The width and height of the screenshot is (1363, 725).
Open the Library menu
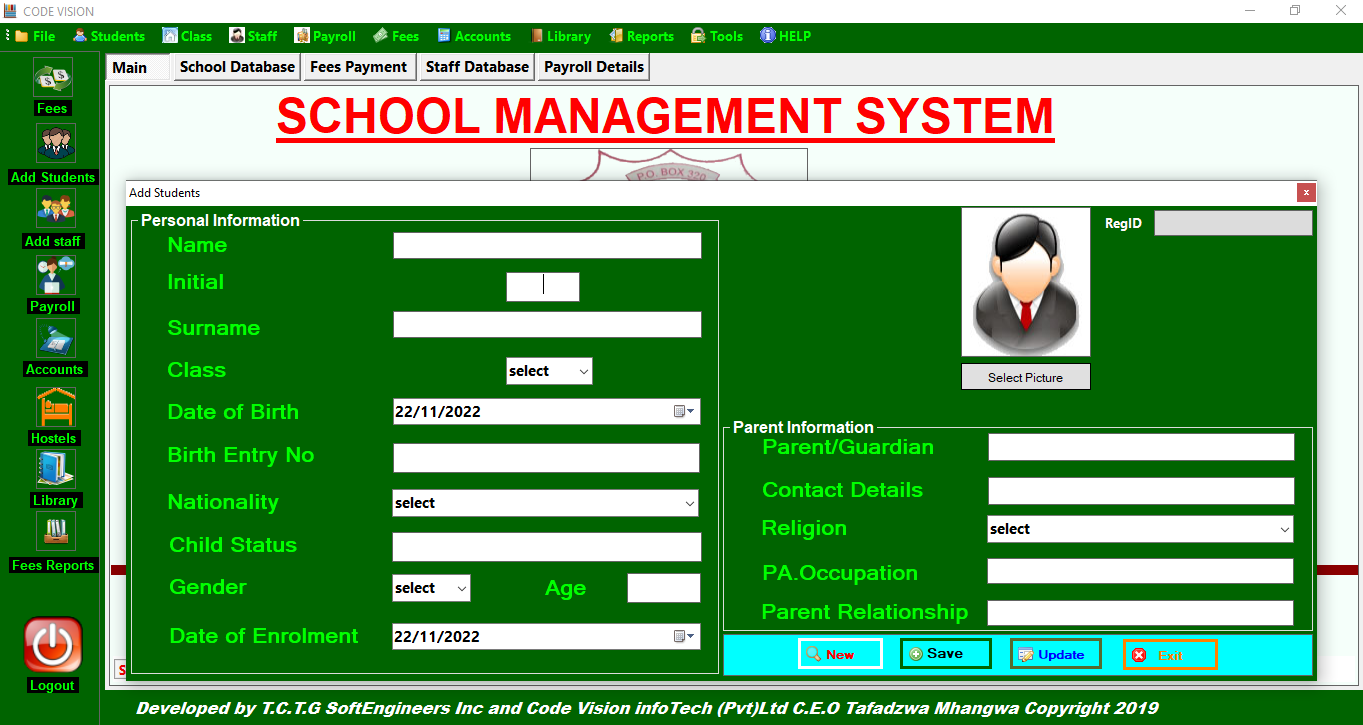[561, 36]
